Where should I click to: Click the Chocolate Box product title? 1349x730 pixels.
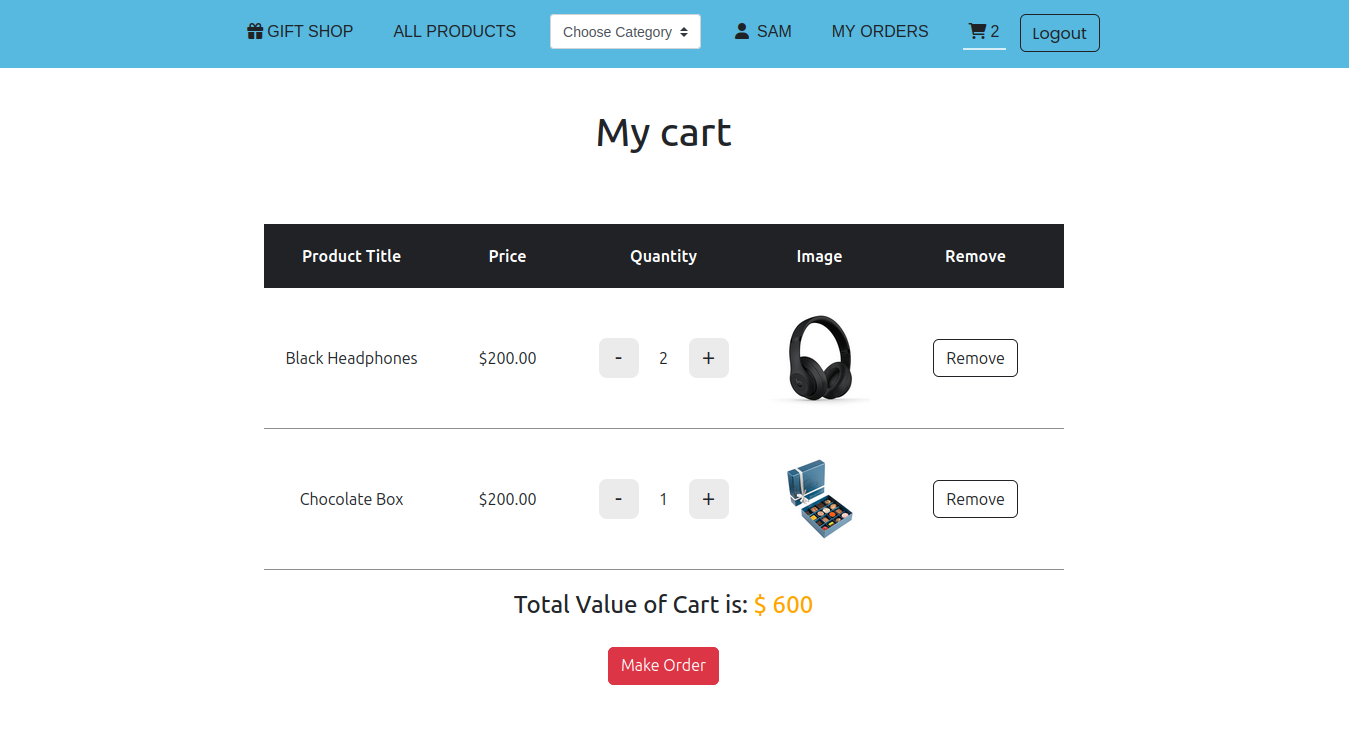(x=351, y=499)
